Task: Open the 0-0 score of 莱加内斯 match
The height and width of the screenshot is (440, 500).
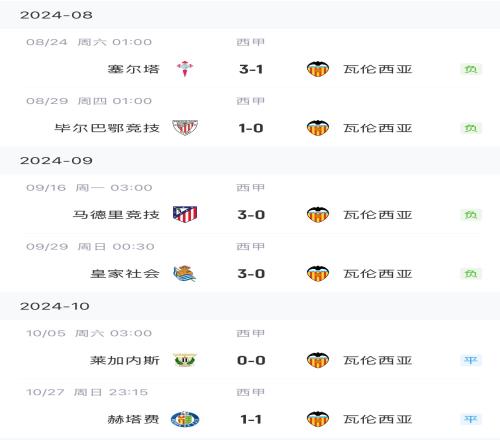Action: tap(251, 360)
